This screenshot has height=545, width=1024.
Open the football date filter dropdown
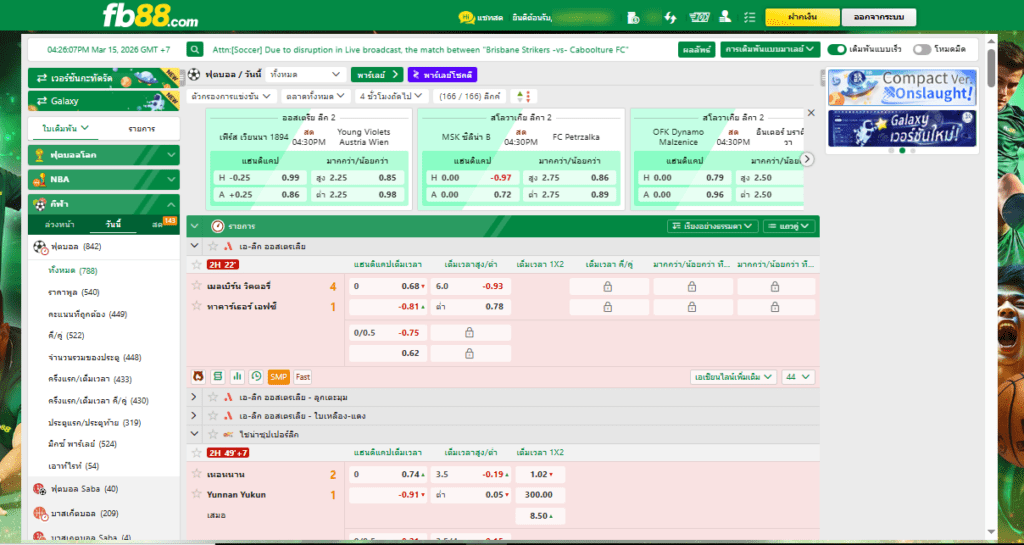[x=306, y=74]
